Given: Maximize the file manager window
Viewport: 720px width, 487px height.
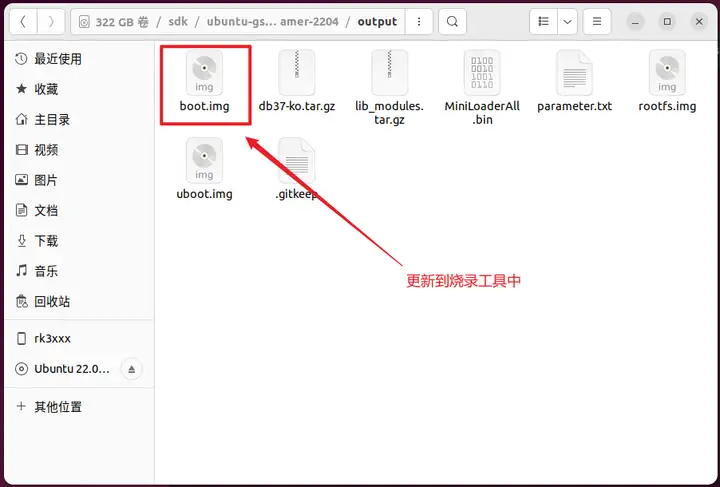Looking at the screenshot, I should click(x=667, y=22).
